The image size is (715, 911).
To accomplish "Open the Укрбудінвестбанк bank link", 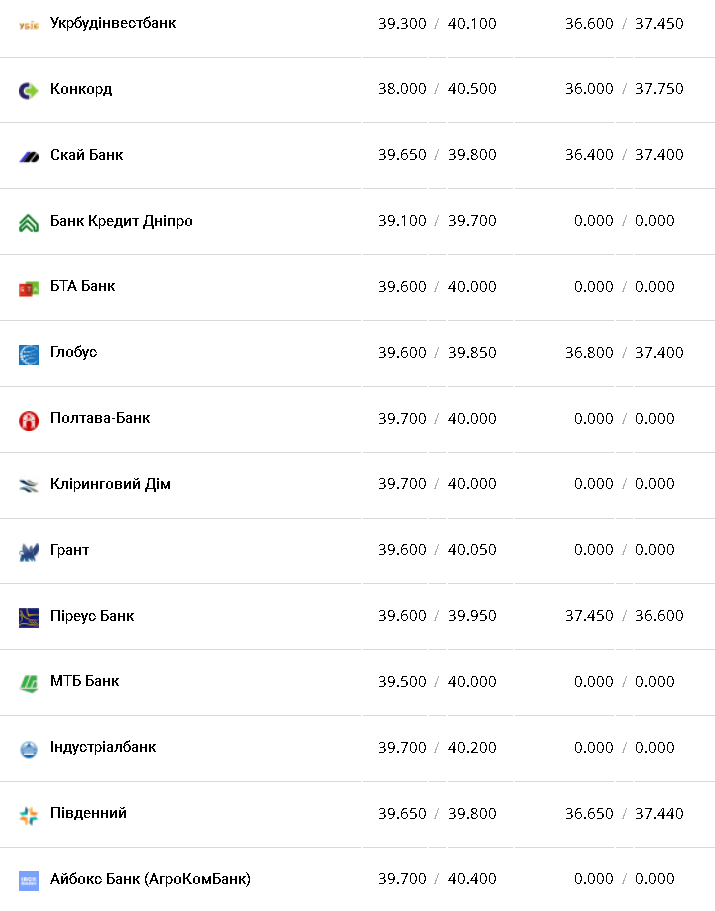I will tap(113, 23).
